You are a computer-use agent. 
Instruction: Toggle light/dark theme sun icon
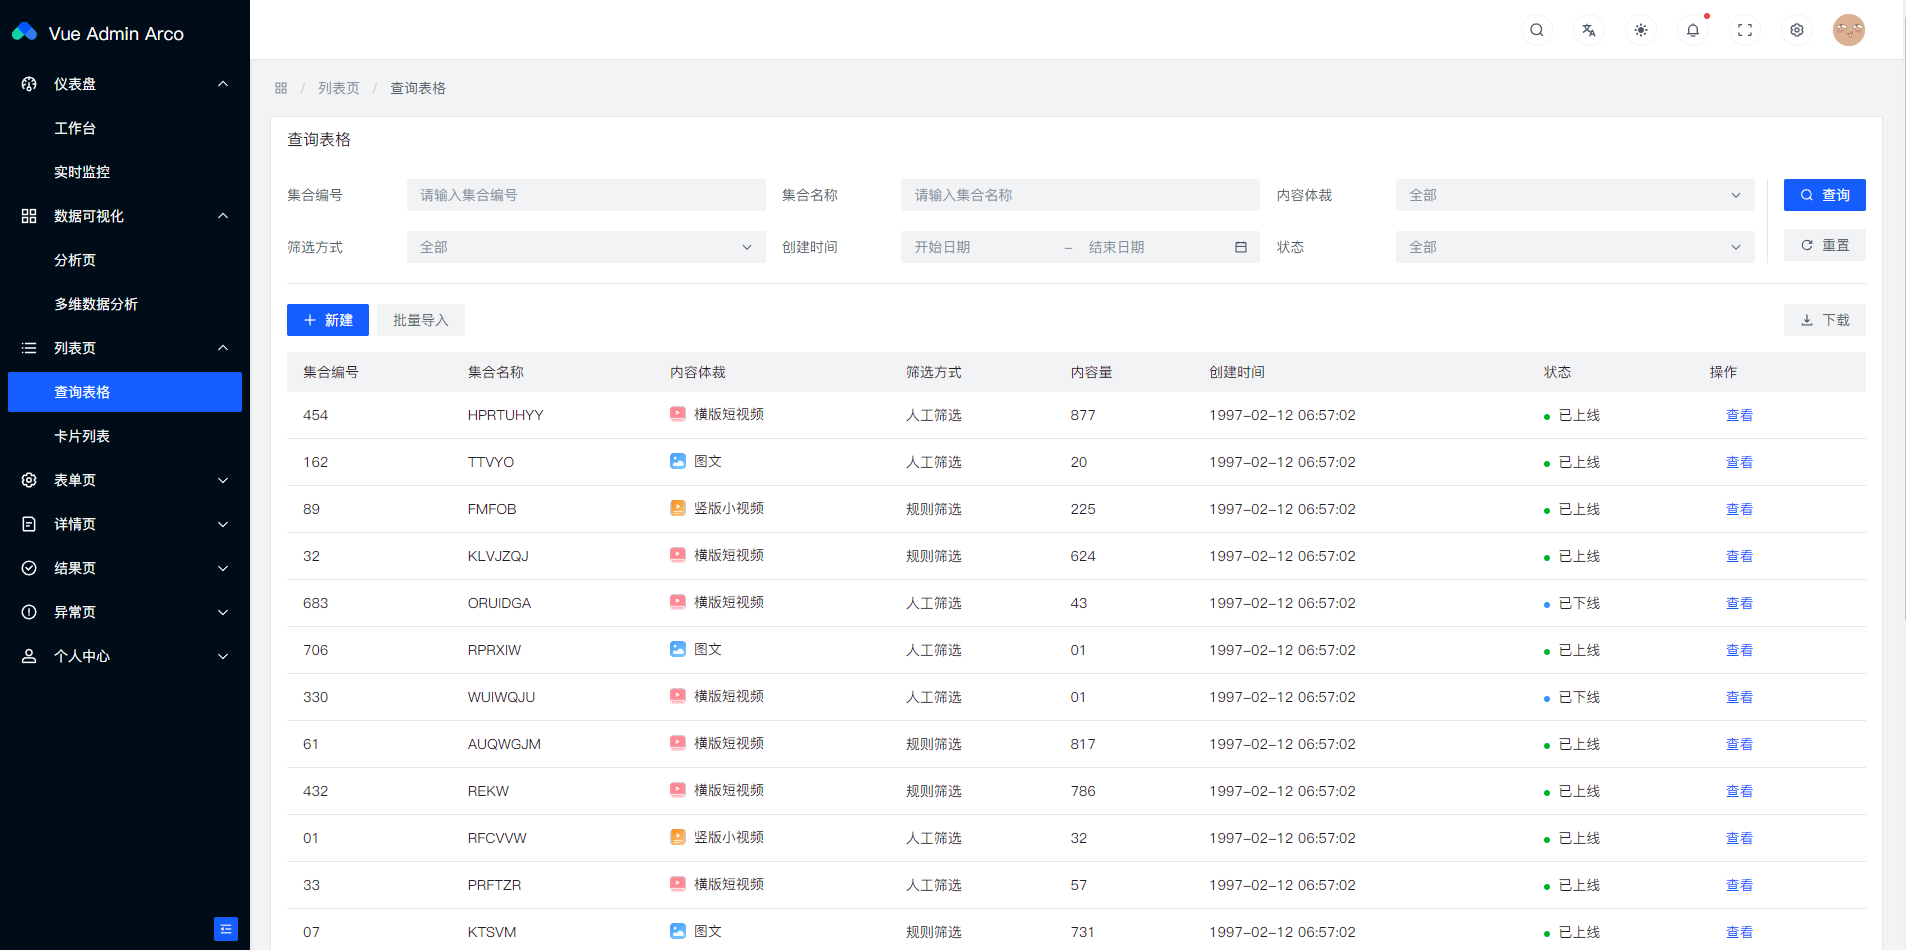(1641, 30)
